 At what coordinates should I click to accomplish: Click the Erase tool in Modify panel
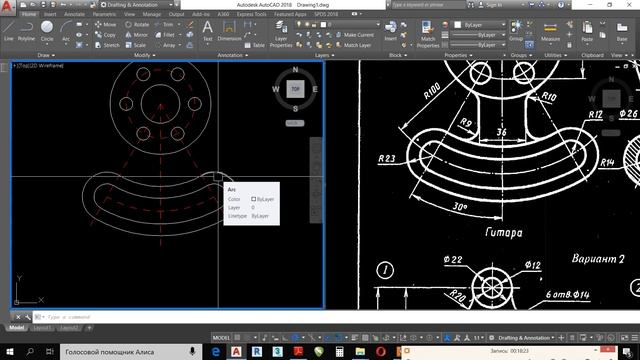point(190,24)
